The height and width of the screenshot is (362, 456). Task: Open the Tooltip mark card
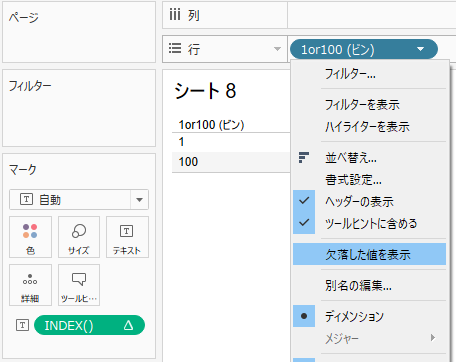79,285
